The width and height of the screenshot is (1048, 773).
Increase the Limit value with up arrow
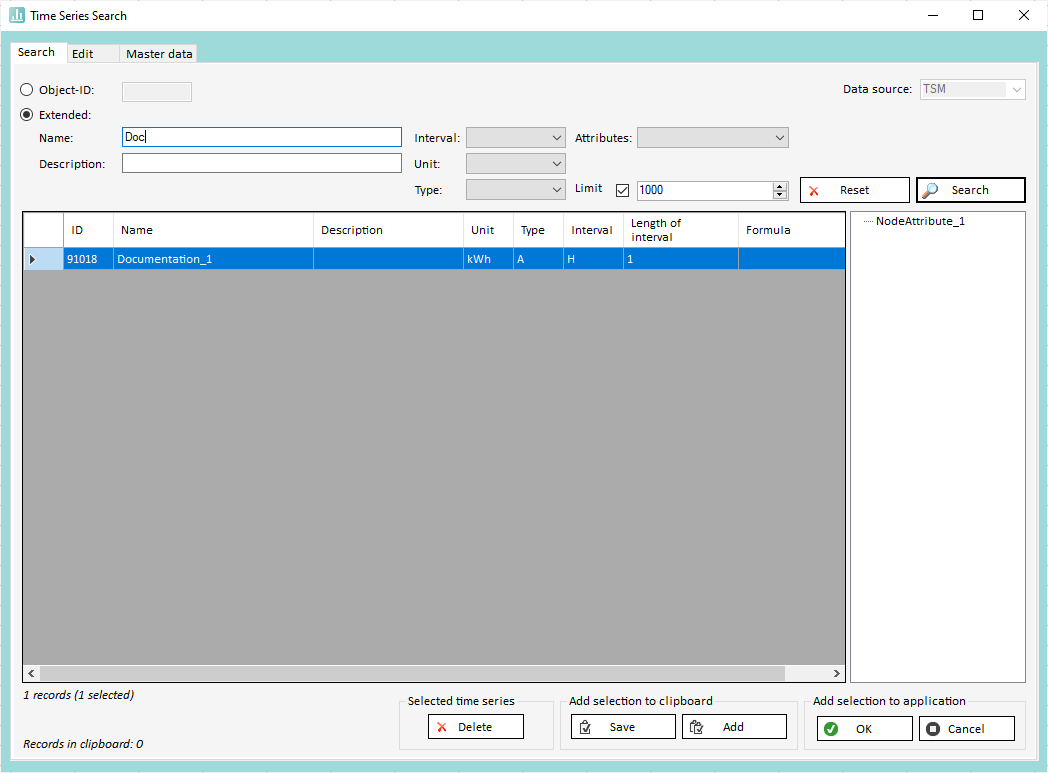click(780, 186)
